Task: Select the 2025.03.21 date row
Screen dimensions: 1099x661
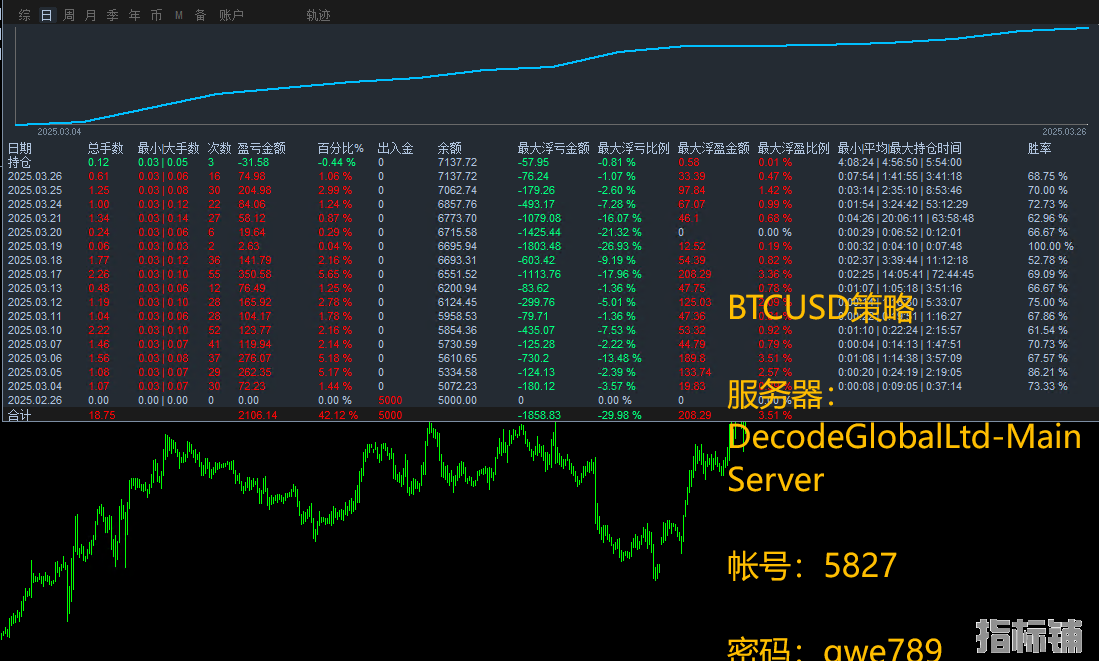Action: [35, 218]
